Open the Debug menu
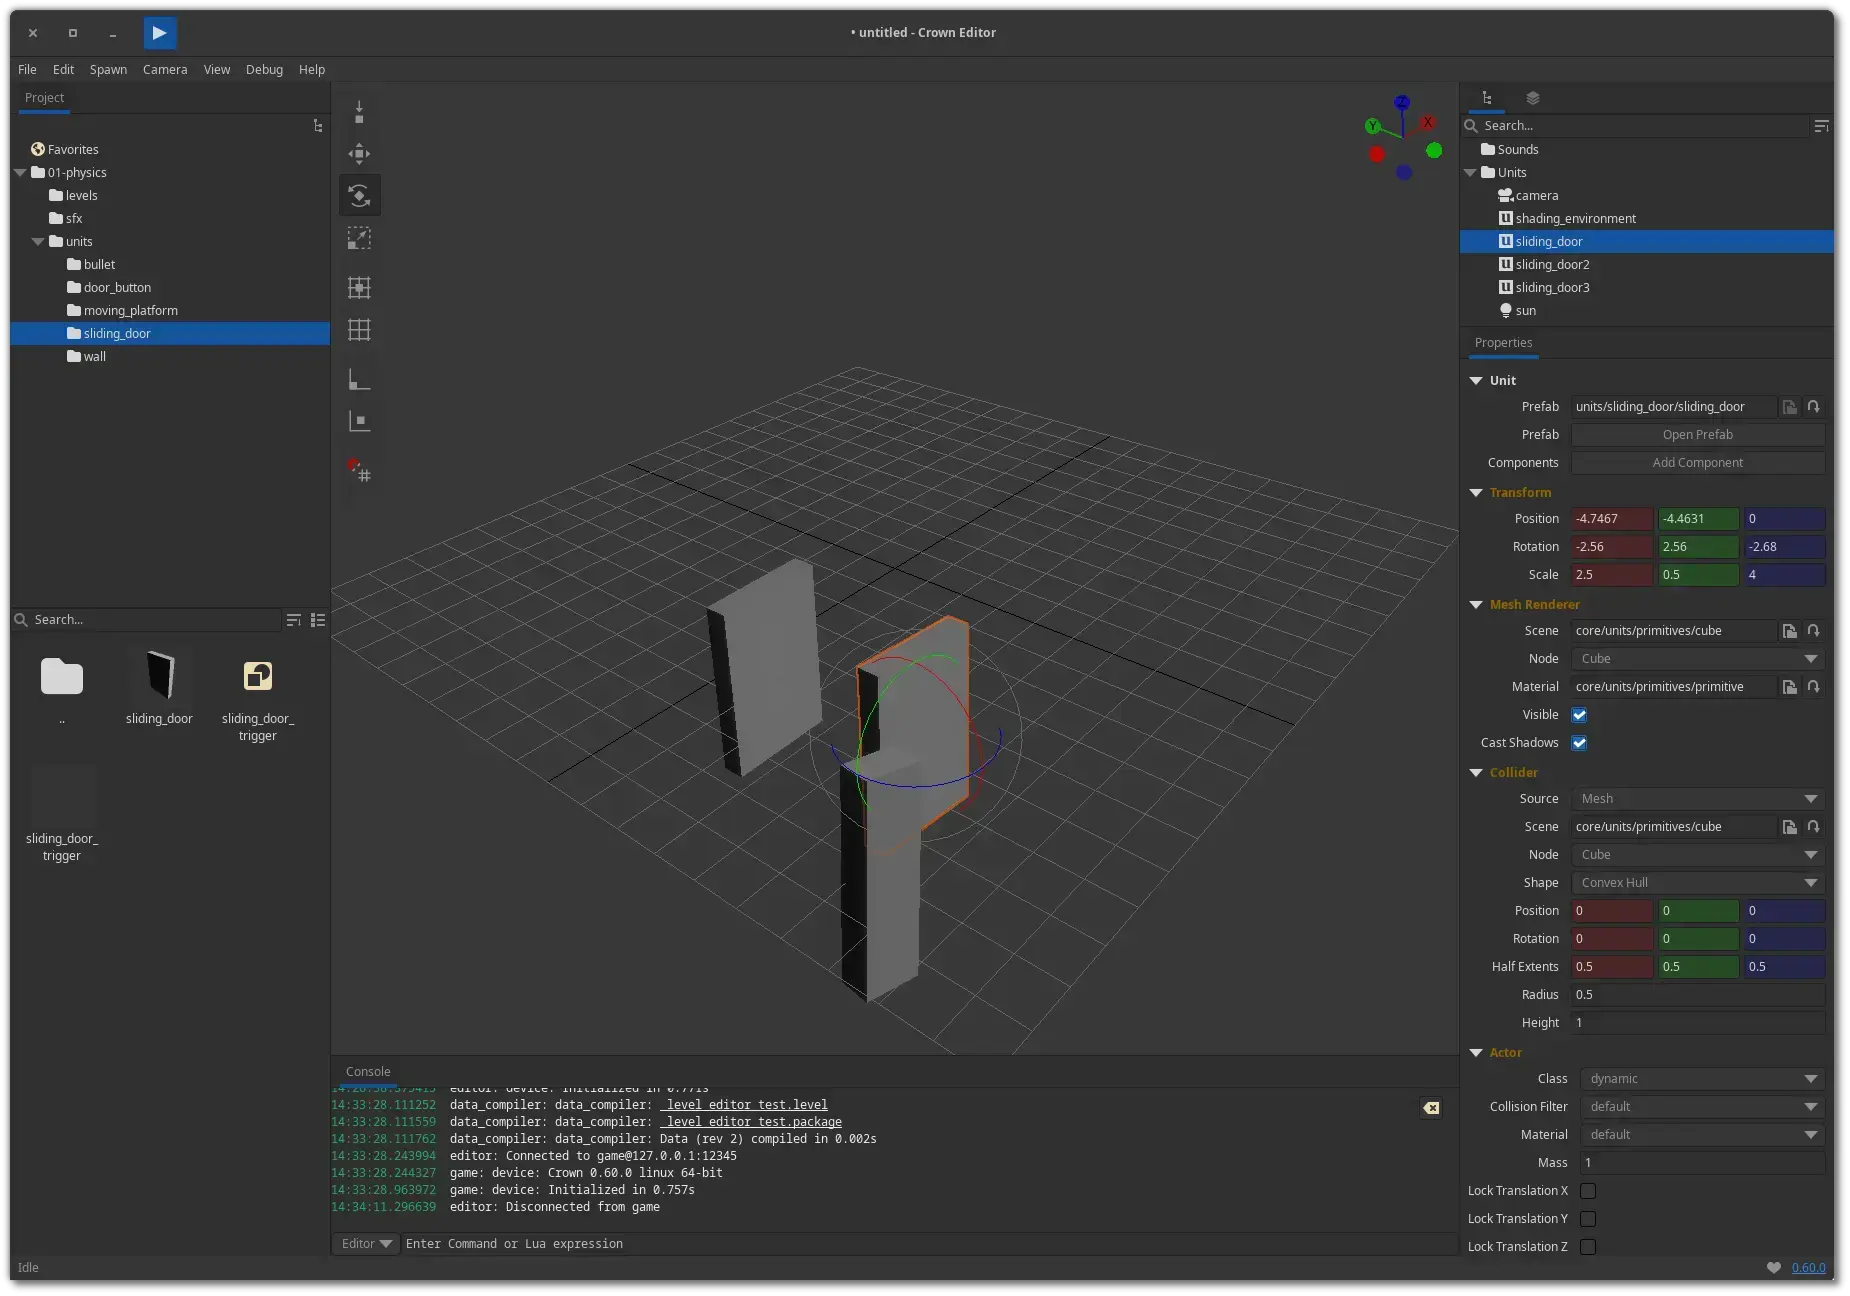This screenshot has height=1296, width=1850. click(x=264, y=70)
